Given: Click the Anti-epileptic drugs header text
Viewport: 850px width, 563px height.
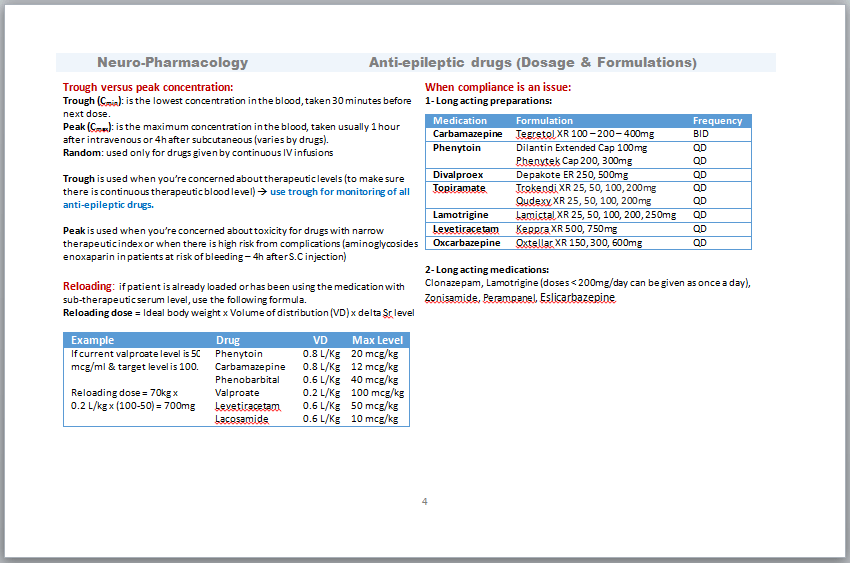Looking at the screenshot, I should point(532,62).
